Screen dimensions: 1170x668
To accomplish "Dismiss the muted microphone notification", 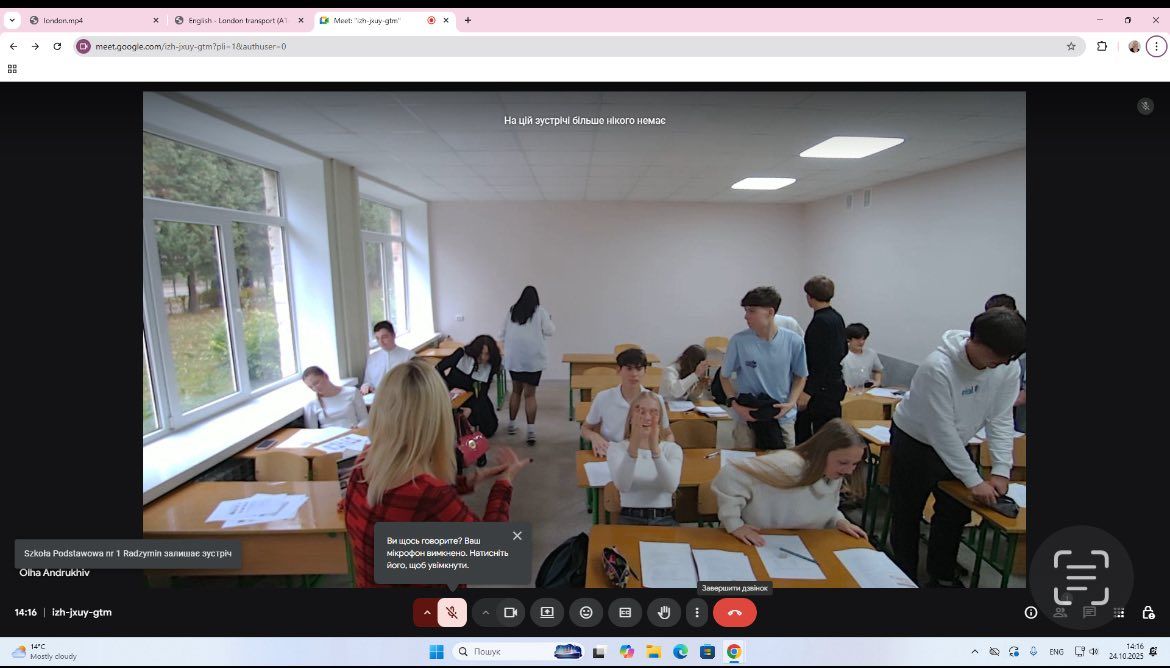I will (517, 536).
